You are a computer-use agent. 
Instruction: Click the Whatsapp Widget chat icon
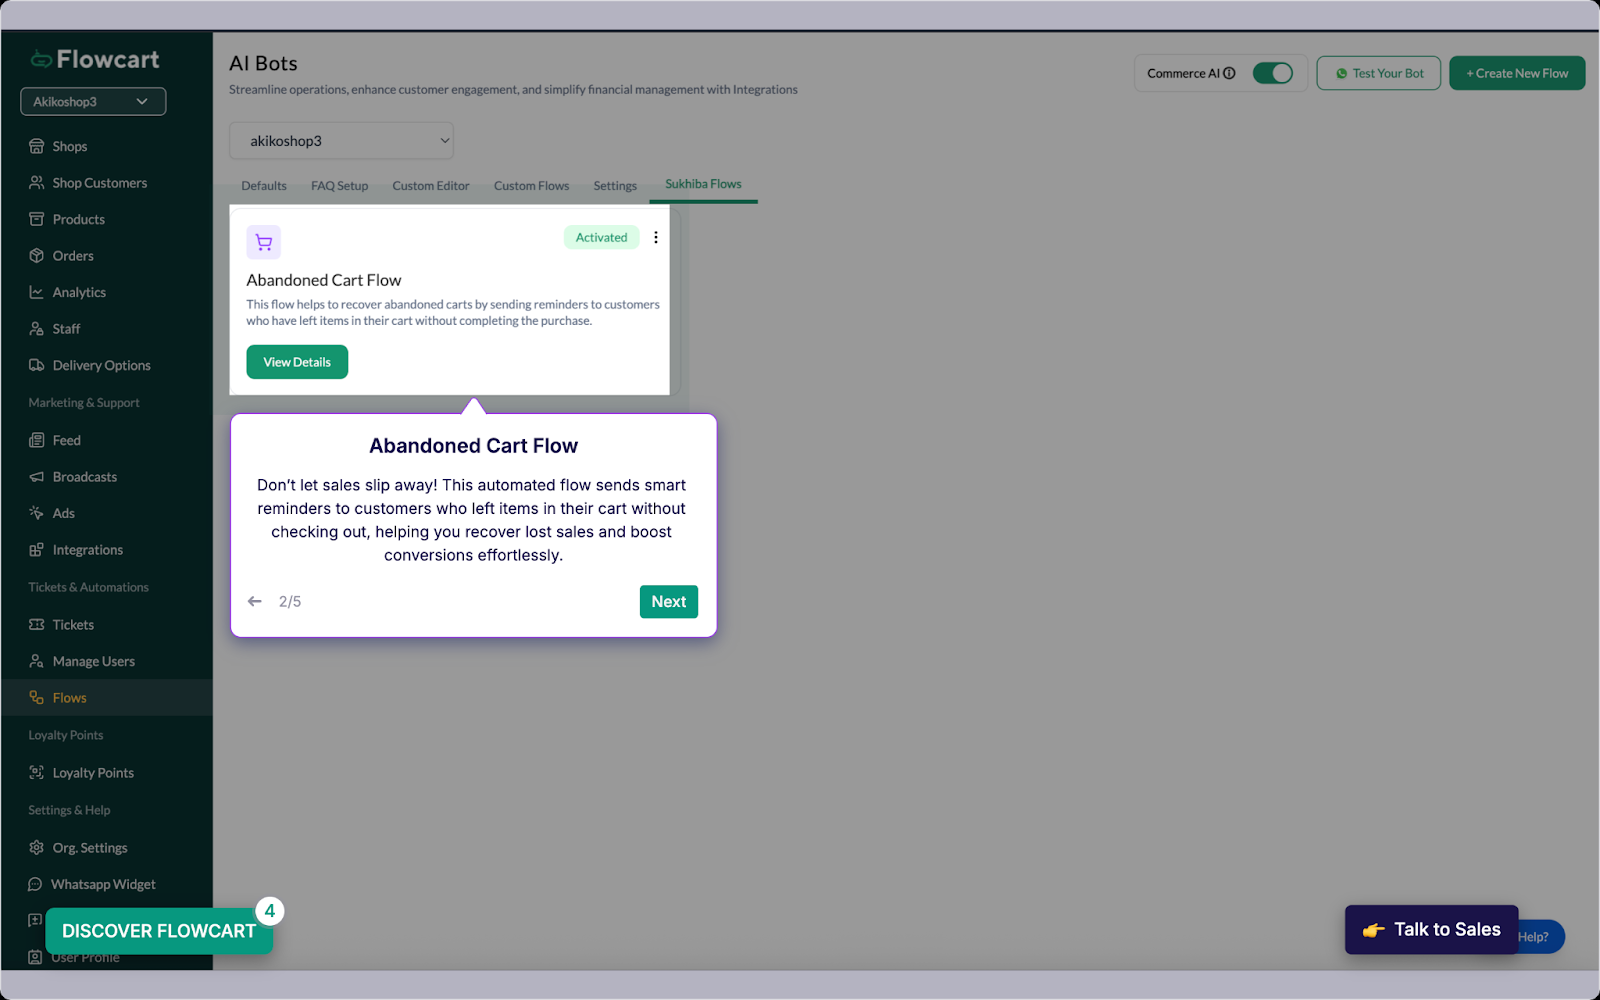(35, 884)
